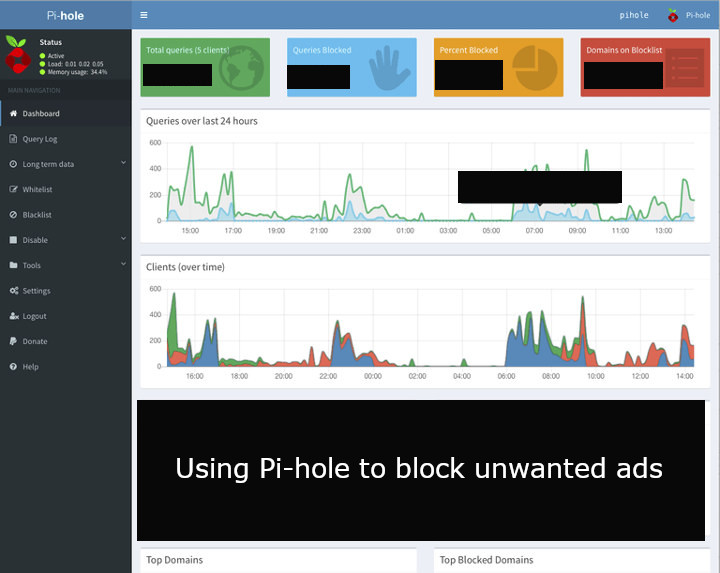Click the Donate PayPal icon

tap(13, 341)
